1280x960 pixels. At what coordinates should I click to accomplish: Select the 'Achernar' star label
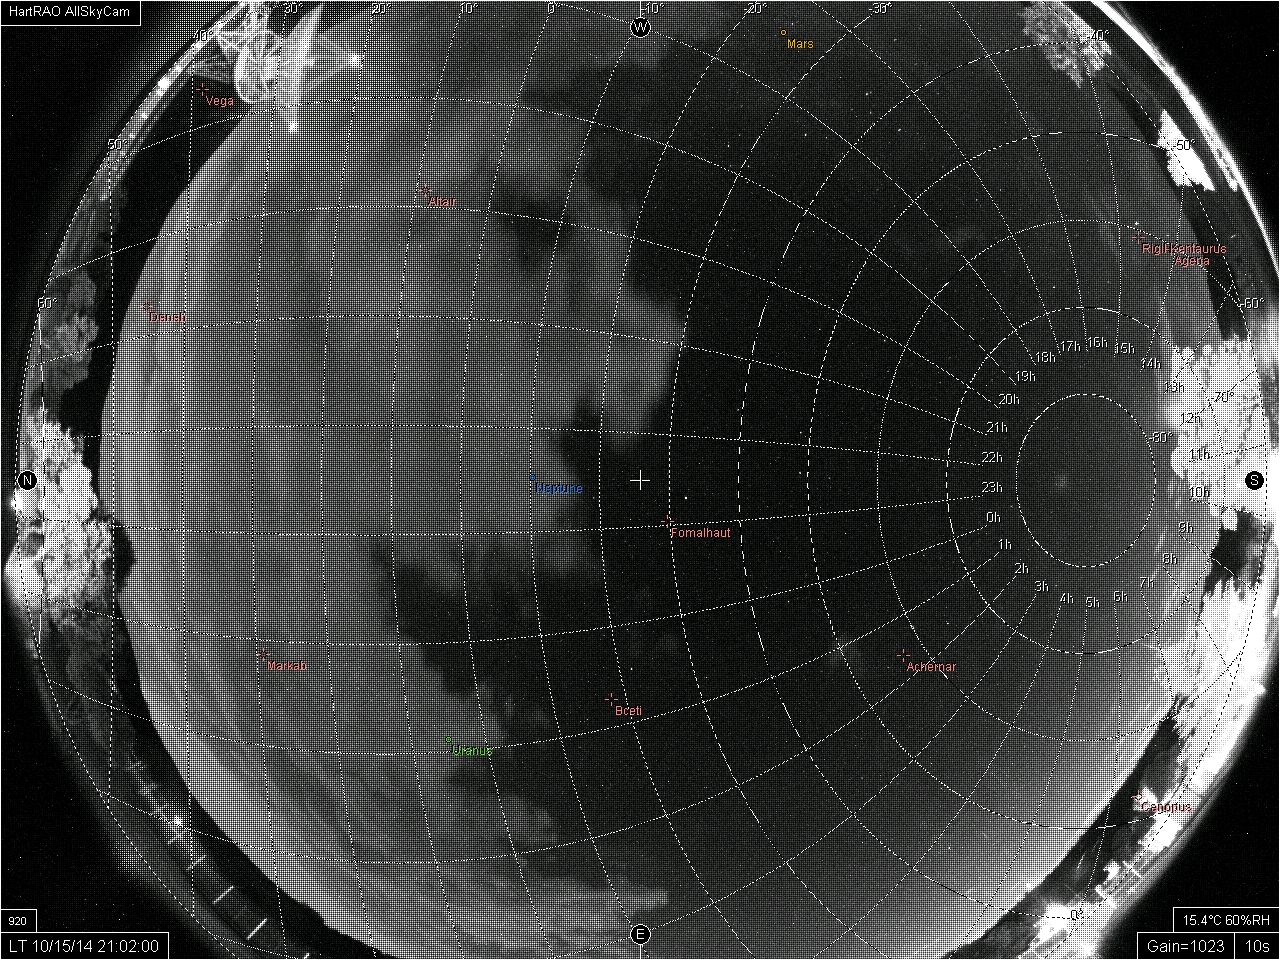[931, 667]
